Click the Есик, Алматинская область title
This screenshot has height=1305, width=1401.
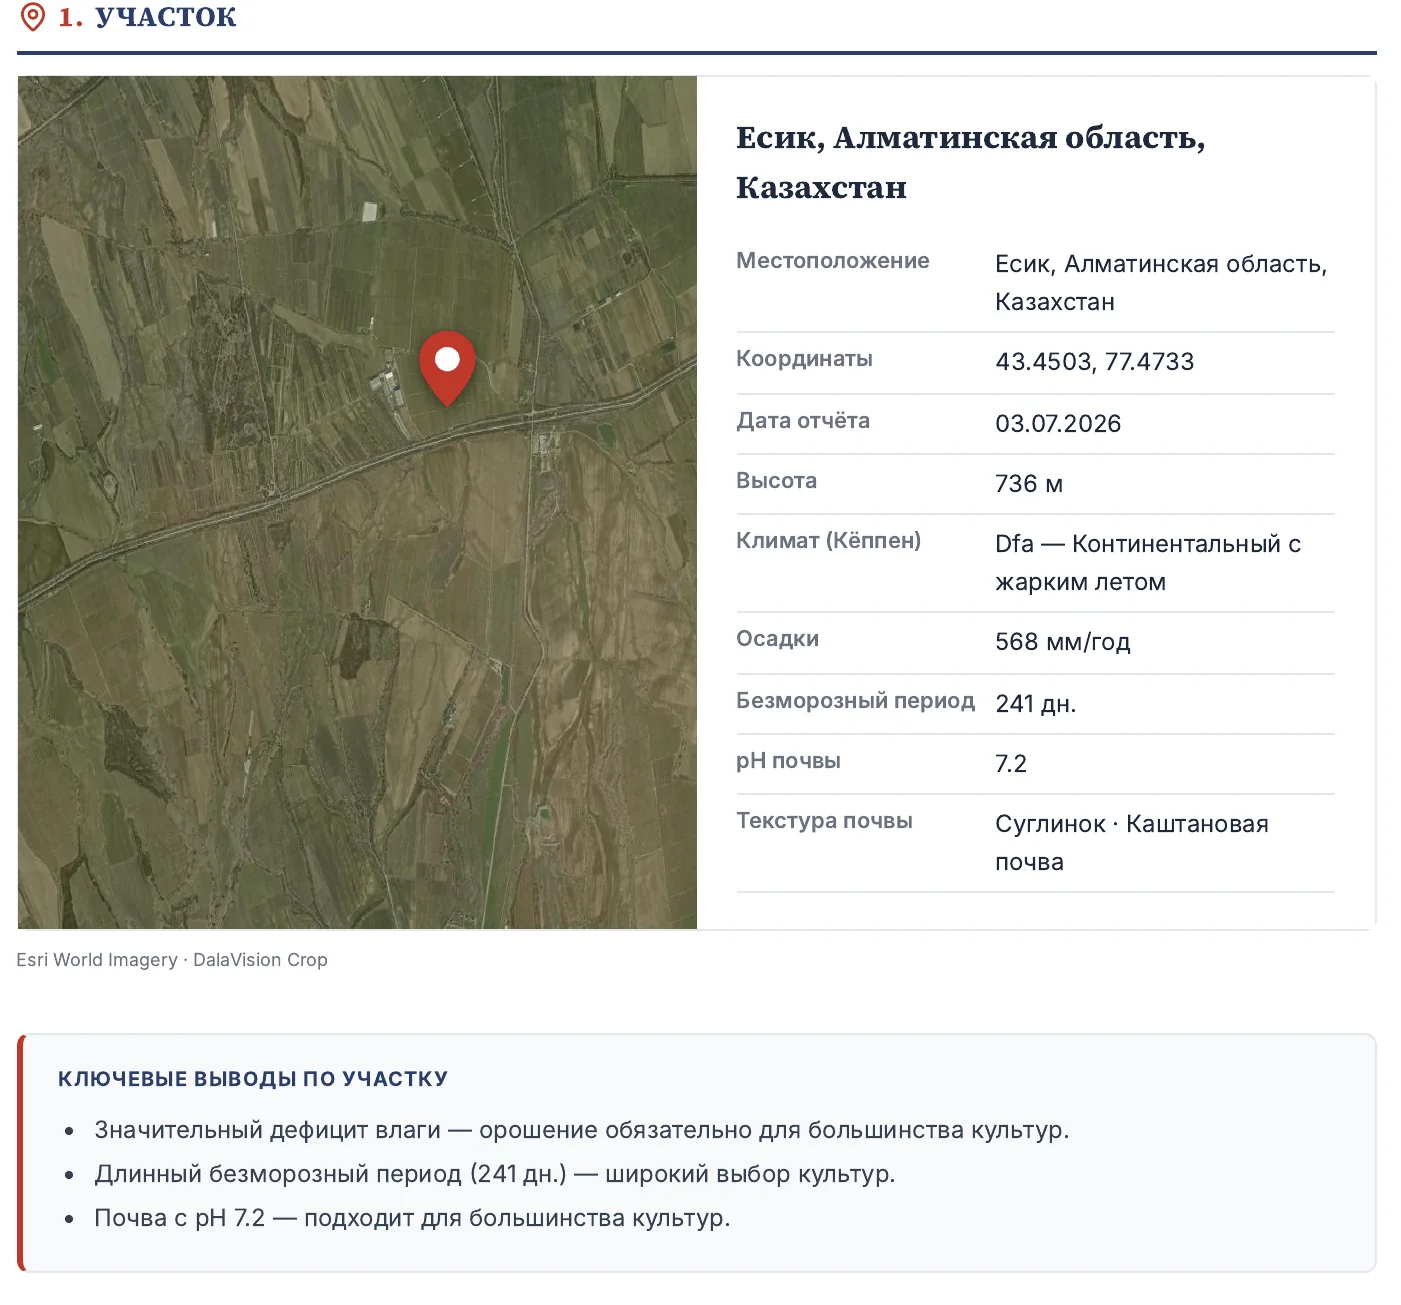[x=970, y=162]
